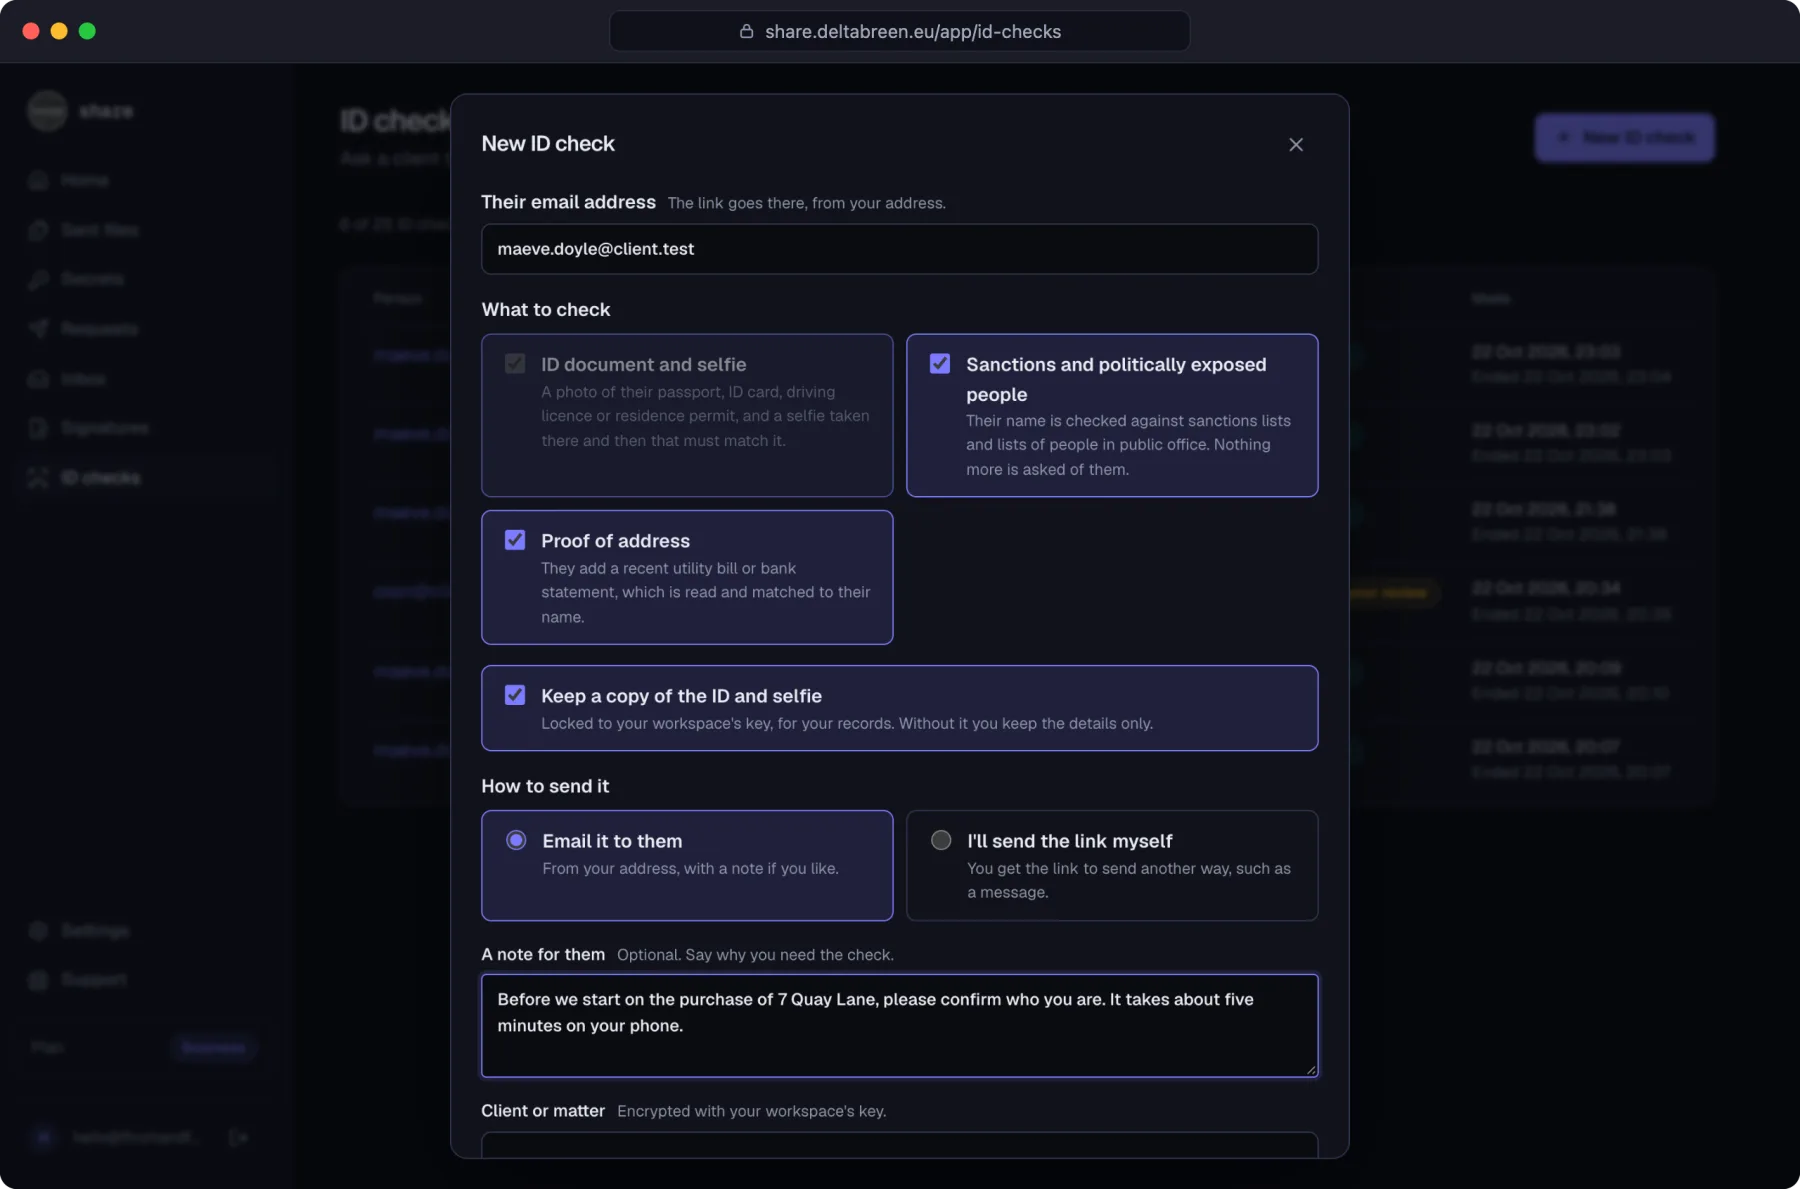Click the description starting "Their name is checked against sanctions lists"
This screenshot has width=1800, height=1189.
click(x=1128, y=445)
